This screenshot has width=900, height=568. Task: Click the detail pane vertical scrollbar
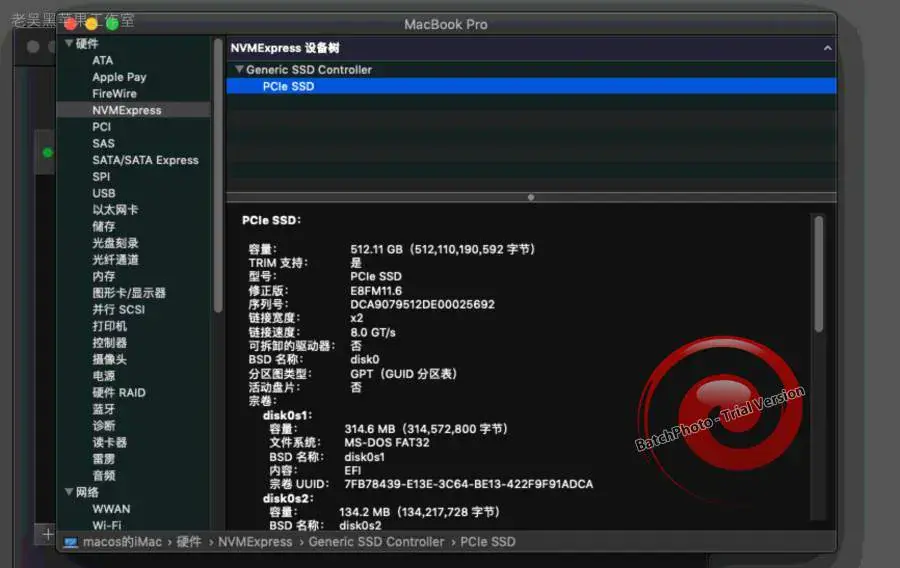pyautogui.click(x=818, y=274)
